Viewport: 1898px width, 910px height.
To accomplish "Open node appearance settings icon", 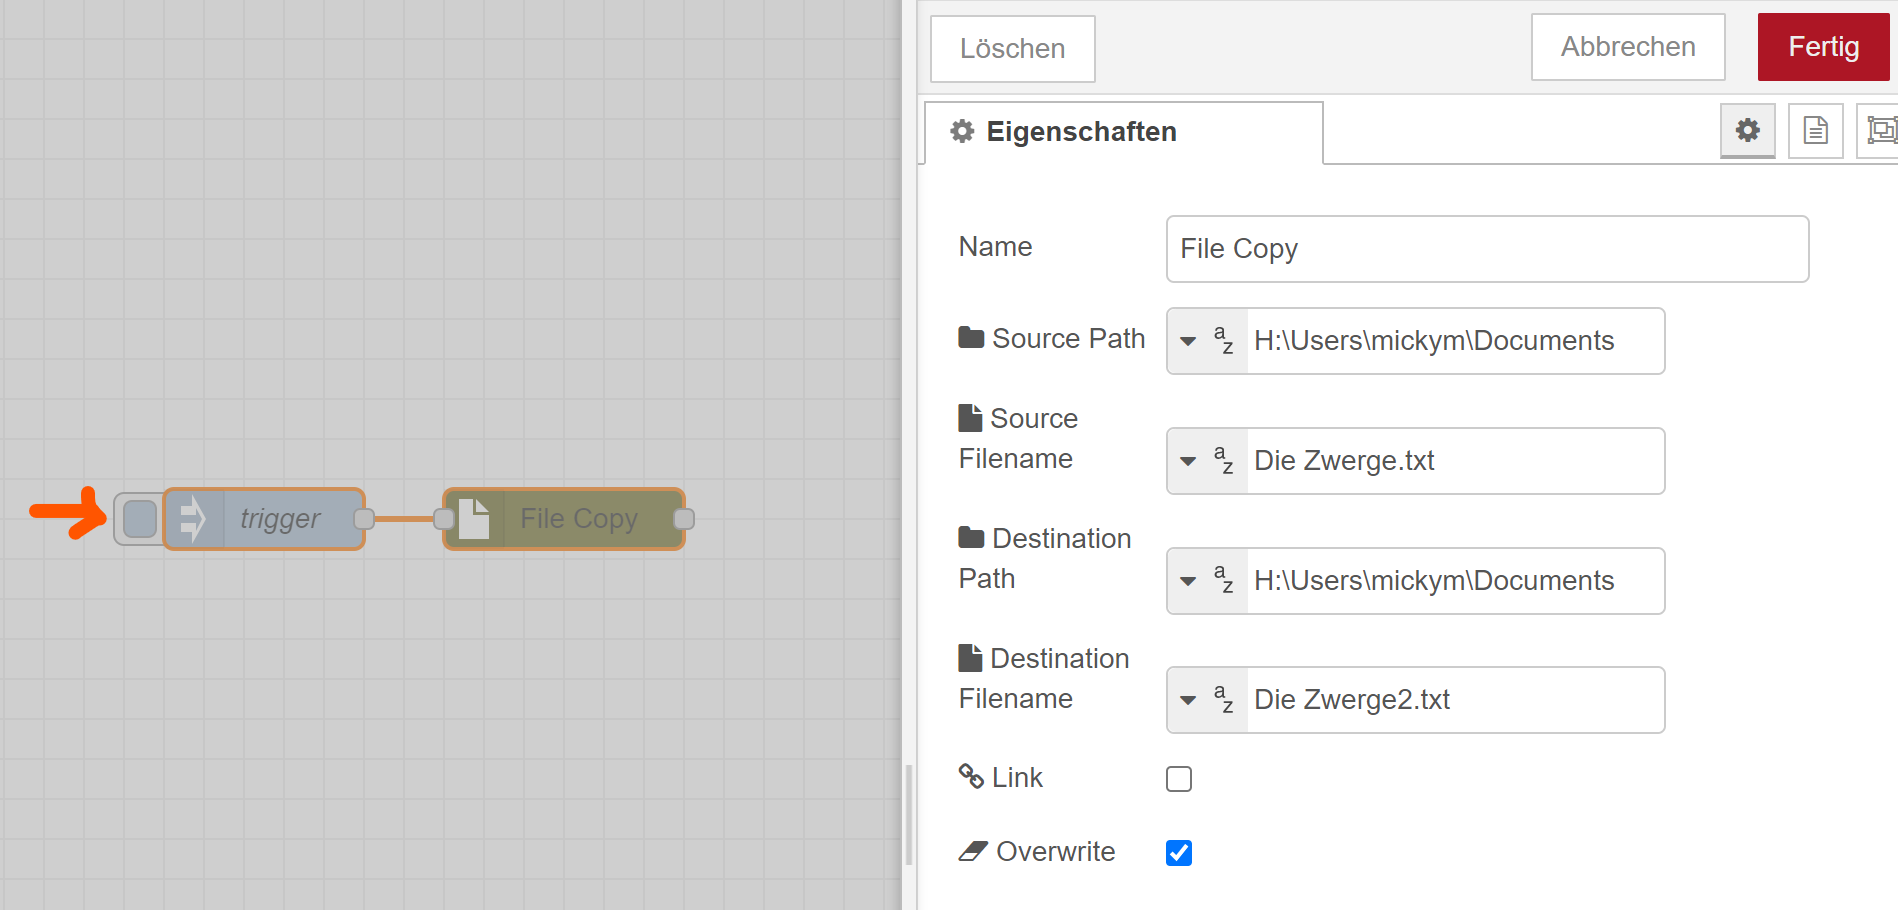I will coord(1880,130).
